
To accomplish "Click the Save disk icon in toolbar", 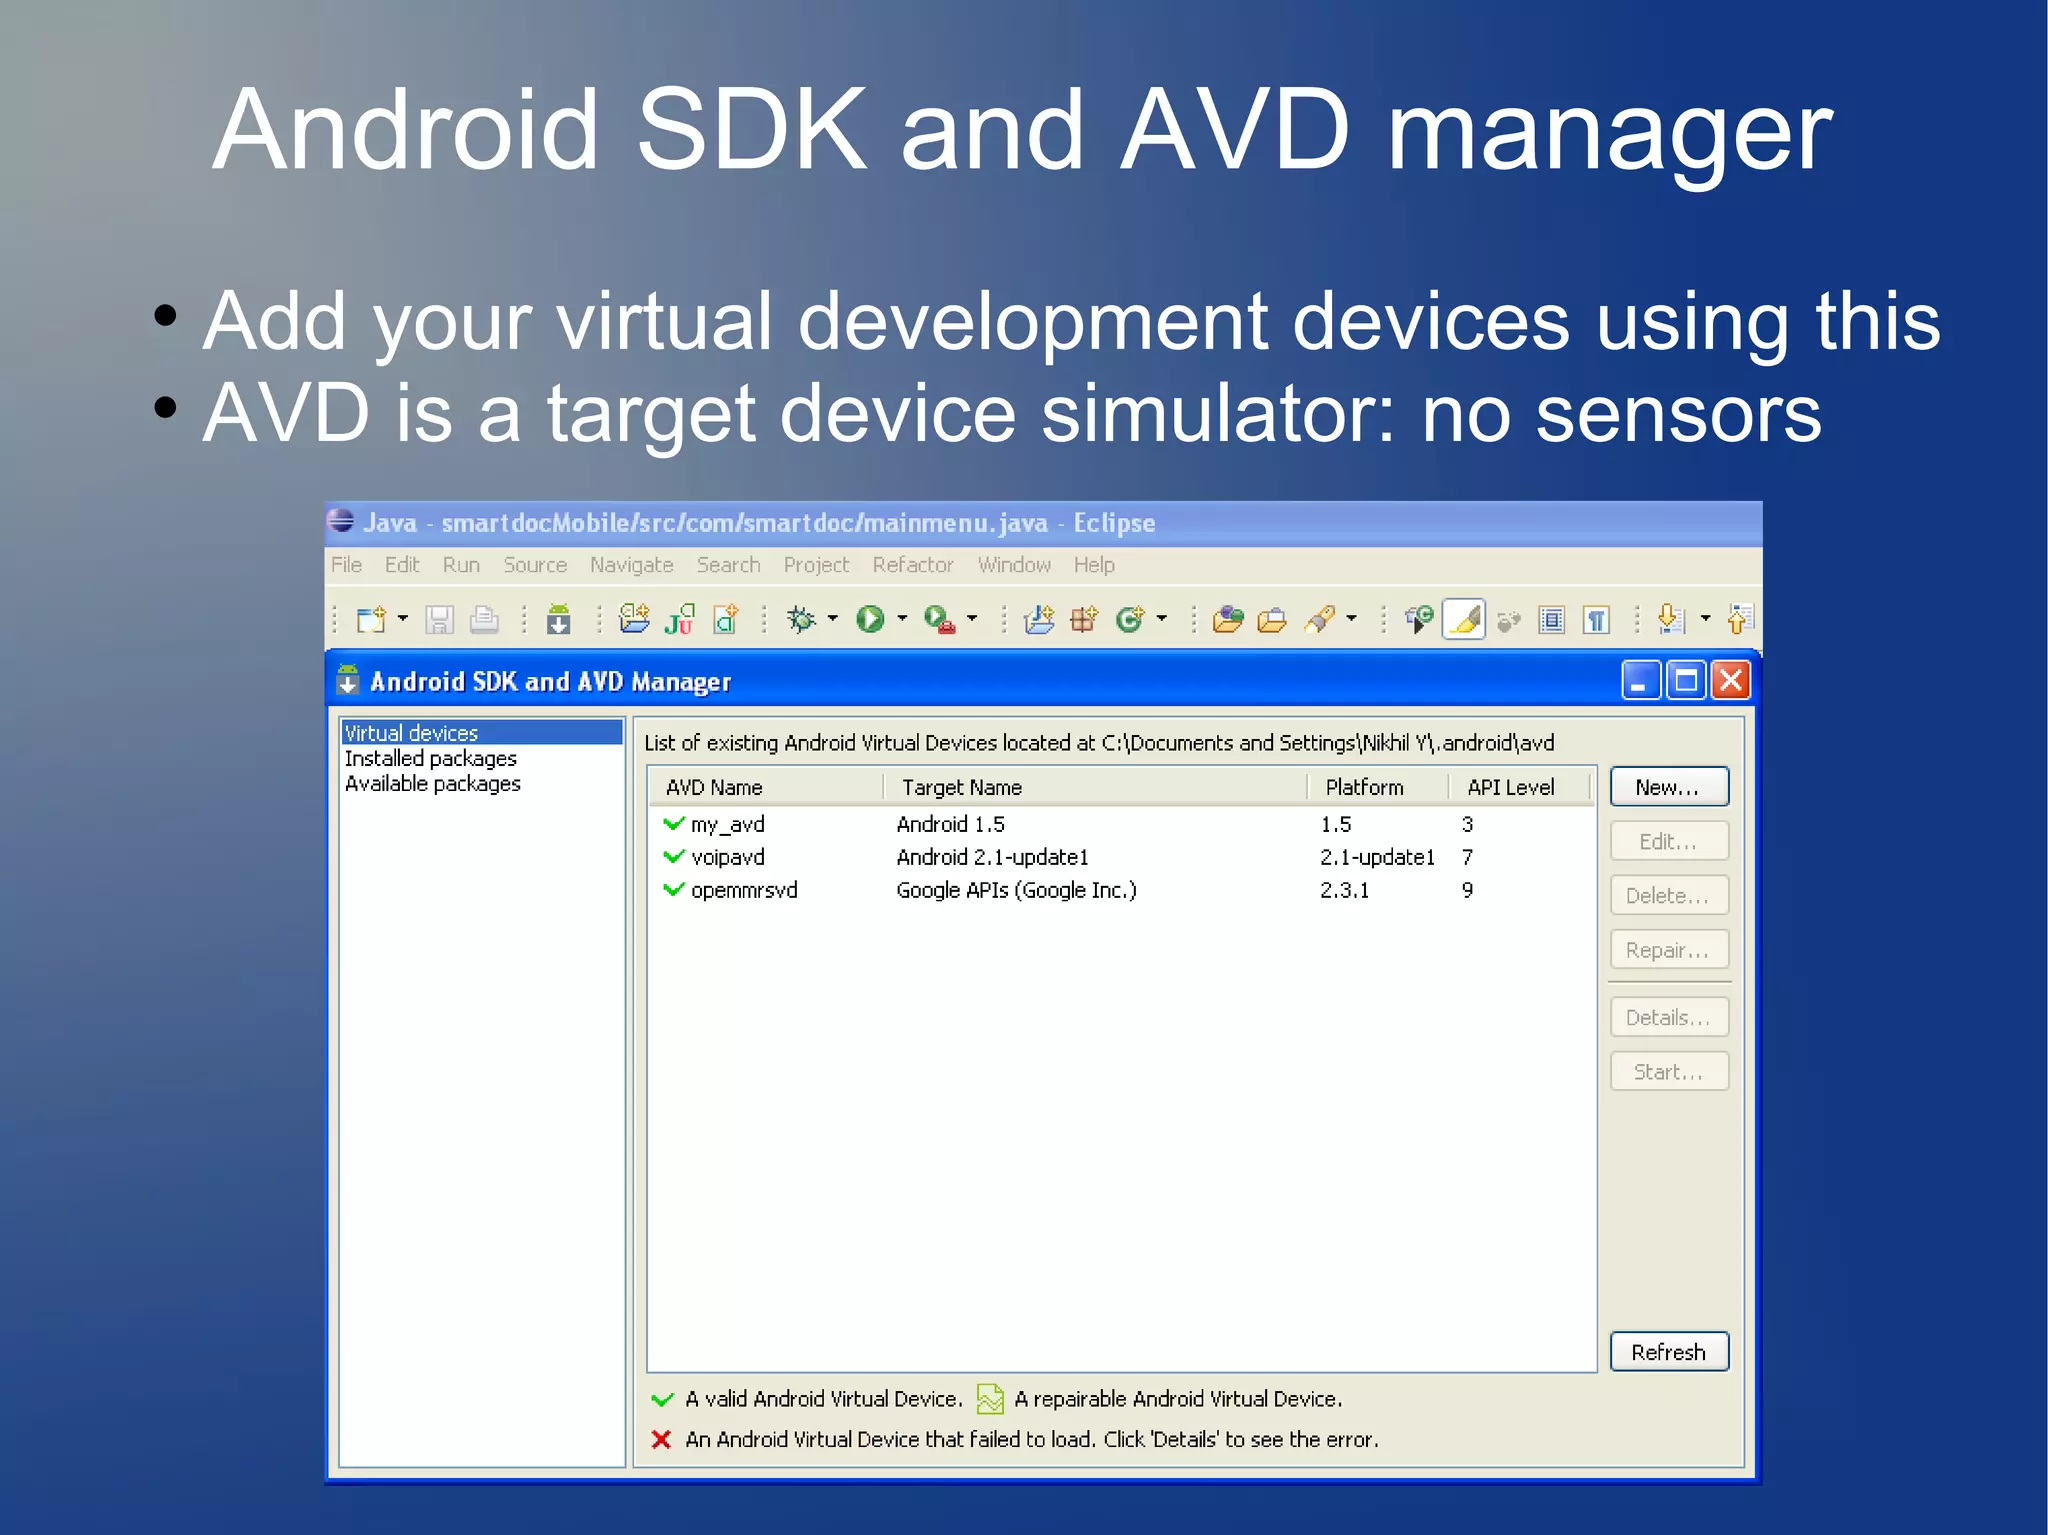I will point(439,620).
